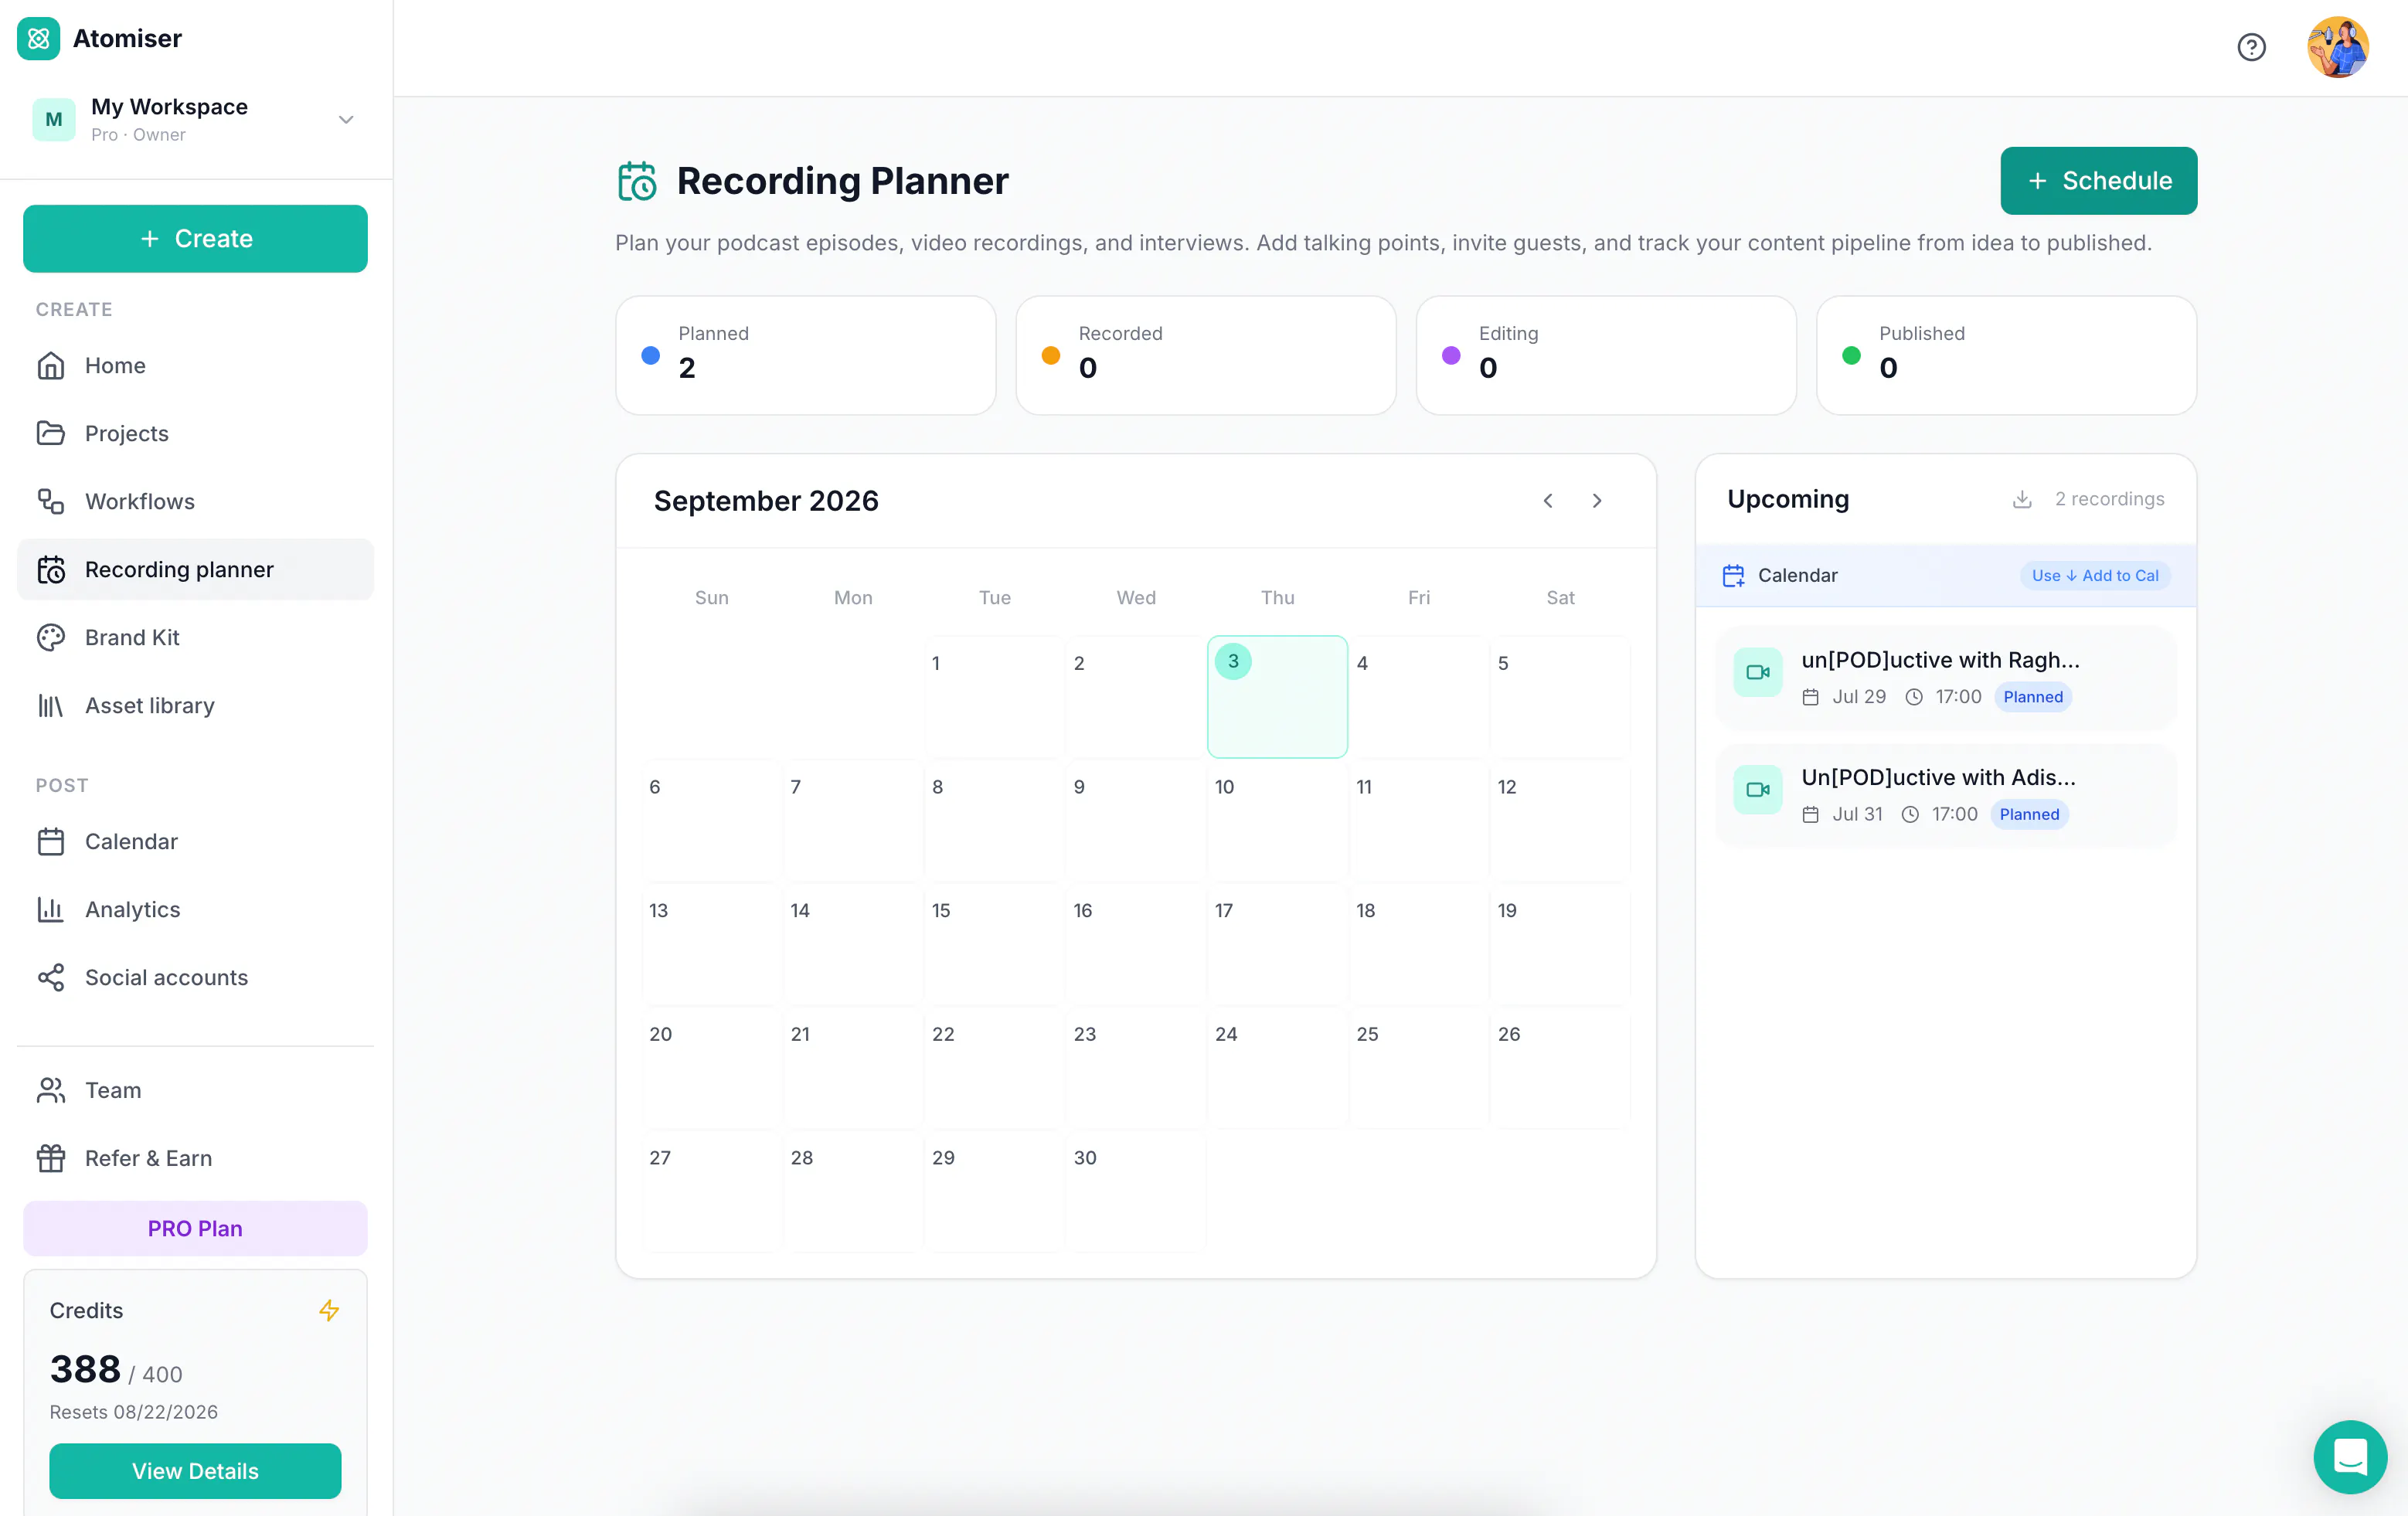Image resolution: width=2408 pixels, height=1516 pixels.
Task: Click the Refer & Earn gift icon
Action: click(51, 1158)
